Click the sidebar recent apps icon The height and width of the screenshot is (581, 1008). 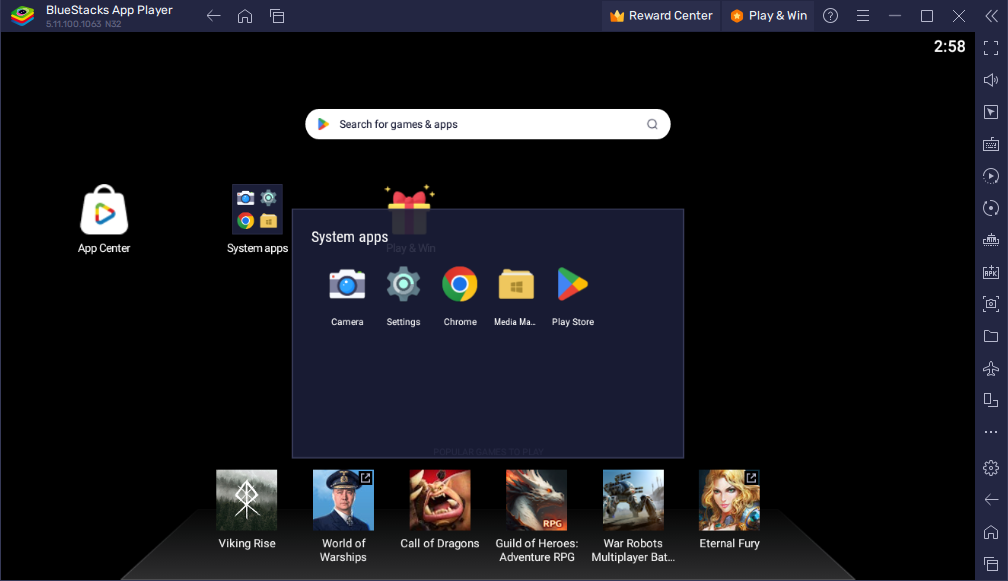pos(991,564)
